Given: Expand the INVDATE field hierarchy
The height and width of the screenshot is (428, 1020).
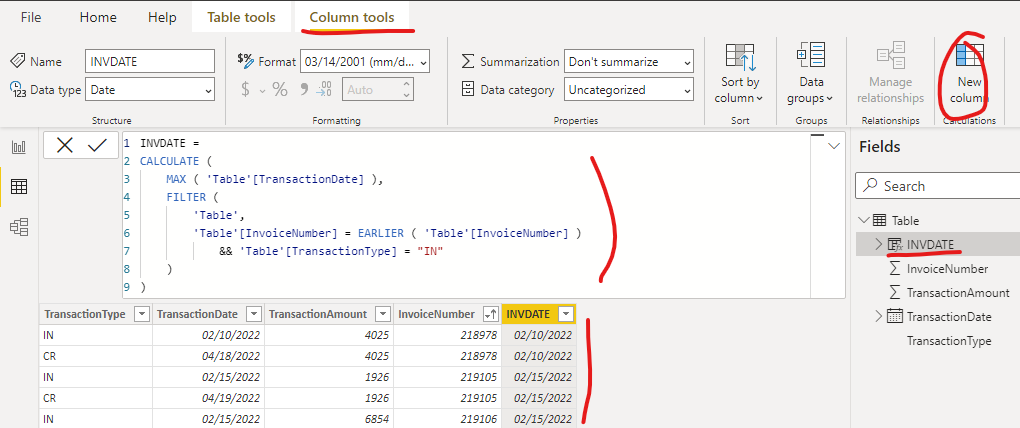Looking at the screenshot, I should [879, 245].
